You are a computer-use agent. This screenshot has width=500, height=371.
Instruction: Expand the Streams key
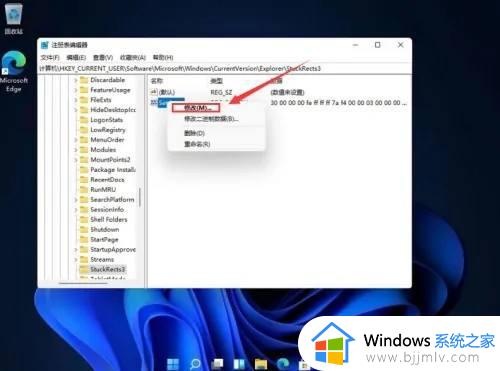pyautogui.click(x=76, y=259)
